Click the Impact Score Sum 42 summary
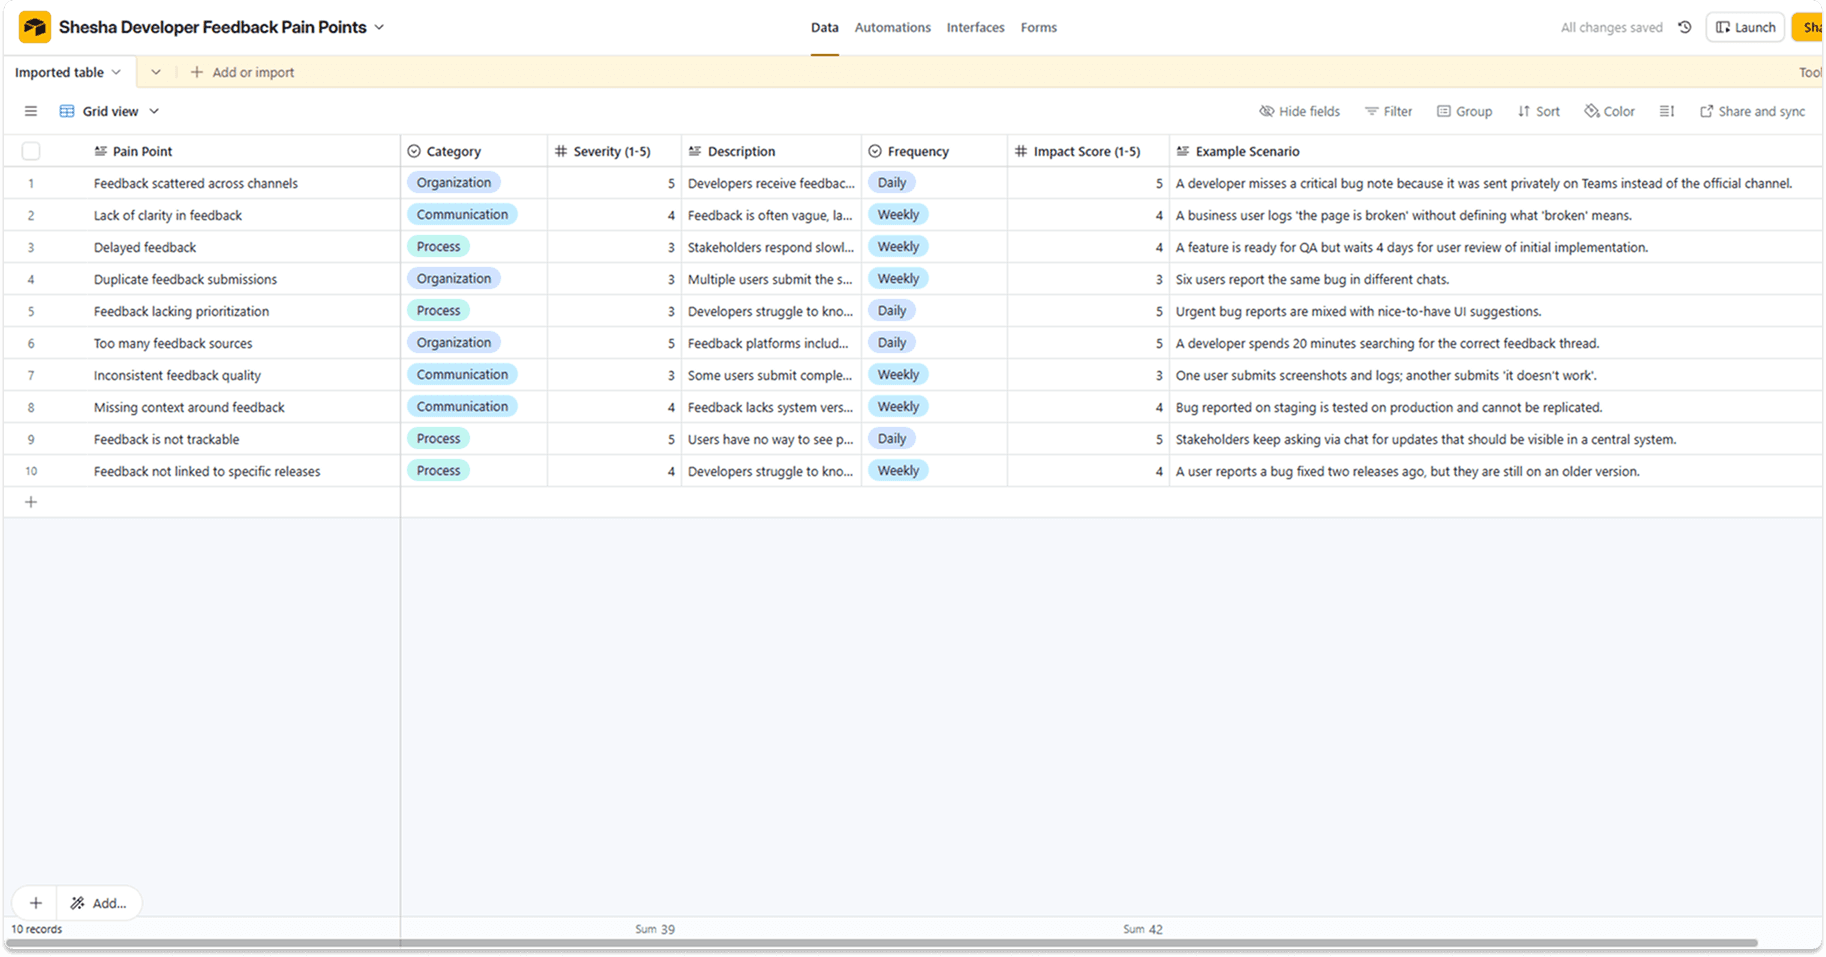 1142,929
